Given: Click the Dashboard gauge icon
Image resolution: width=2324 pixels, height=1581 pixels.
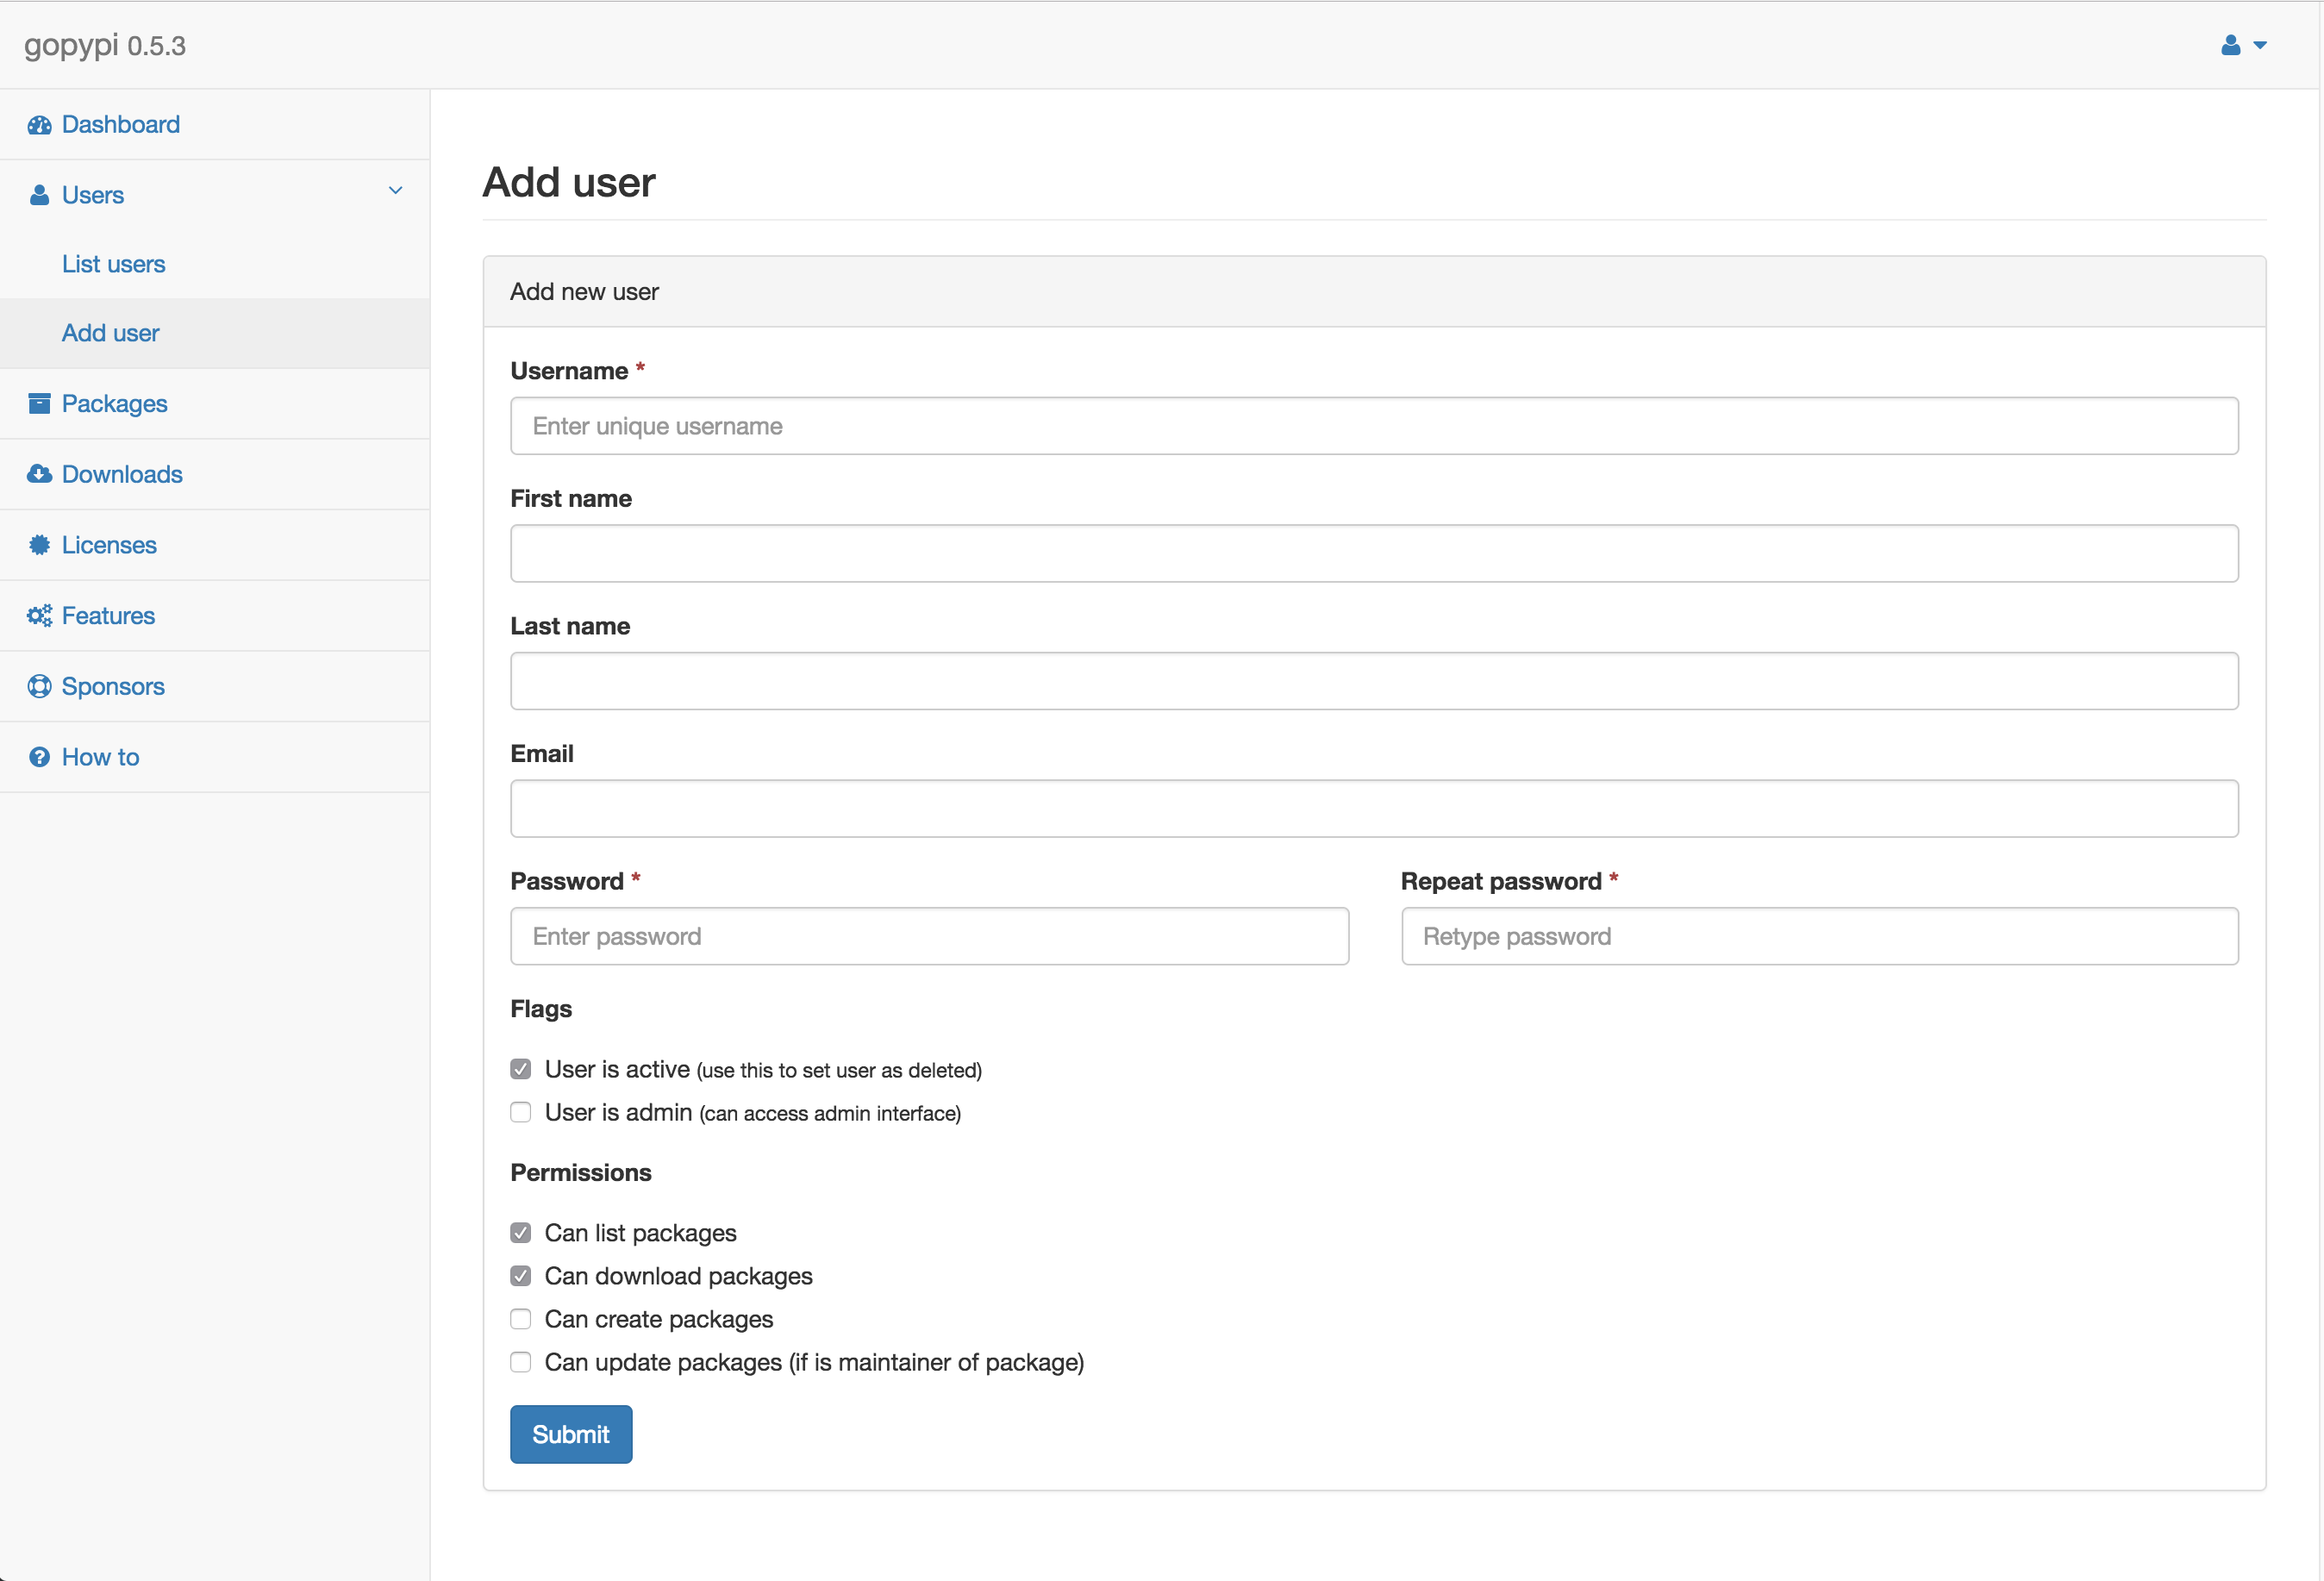Looking at the screenshot, I should coord(39,125).
